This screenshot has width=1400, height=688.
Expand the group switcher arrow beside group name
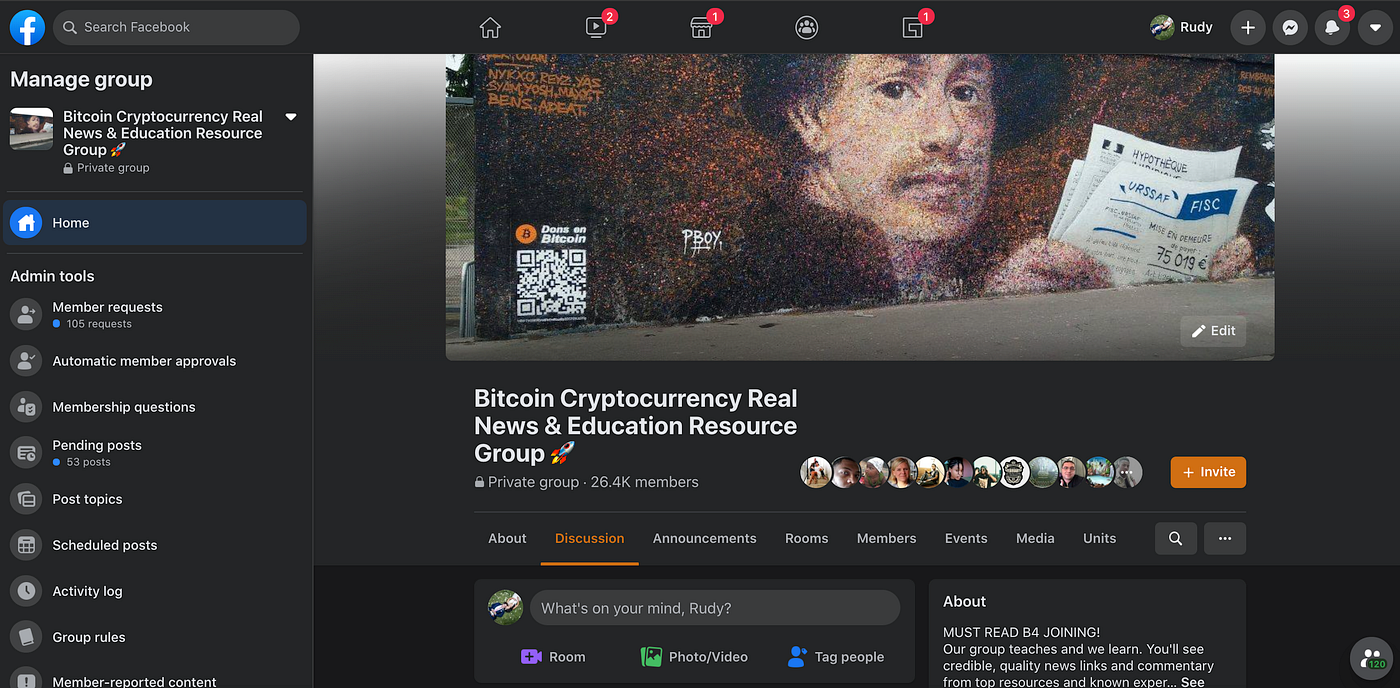click(x=291, y=117)
